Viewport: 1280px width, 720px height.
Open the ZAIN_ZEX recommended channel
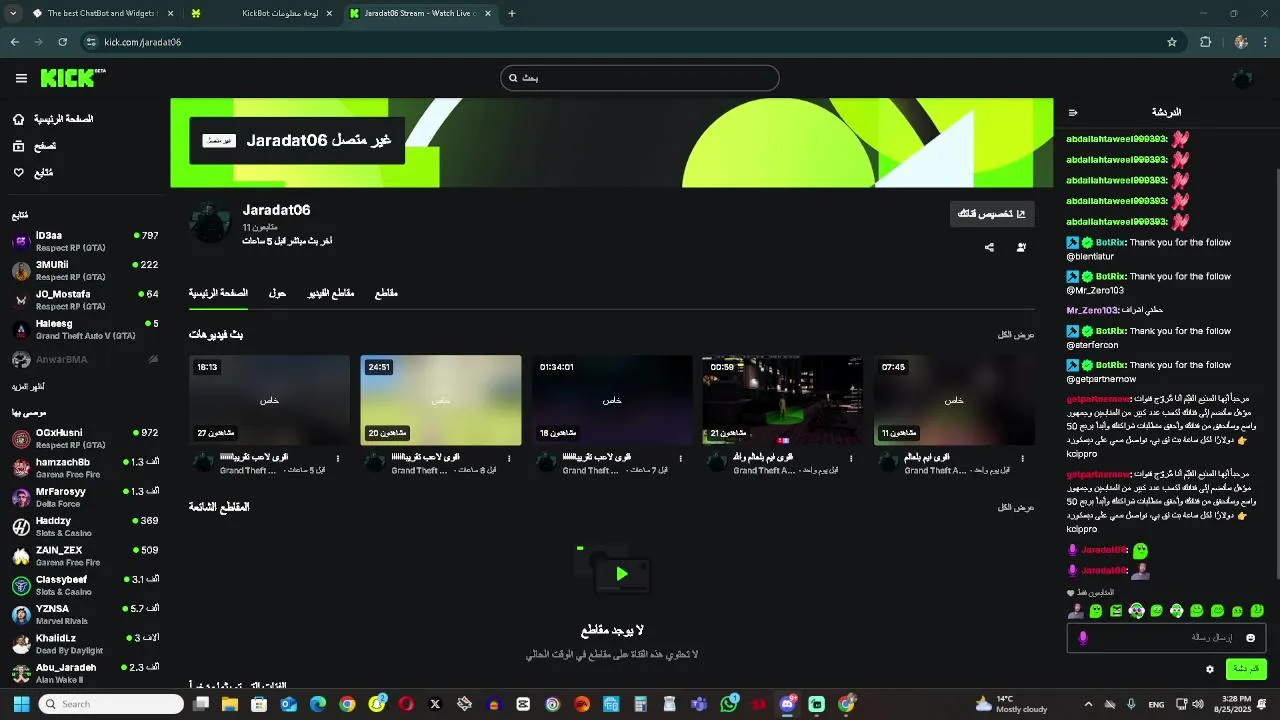pos(85,555)
